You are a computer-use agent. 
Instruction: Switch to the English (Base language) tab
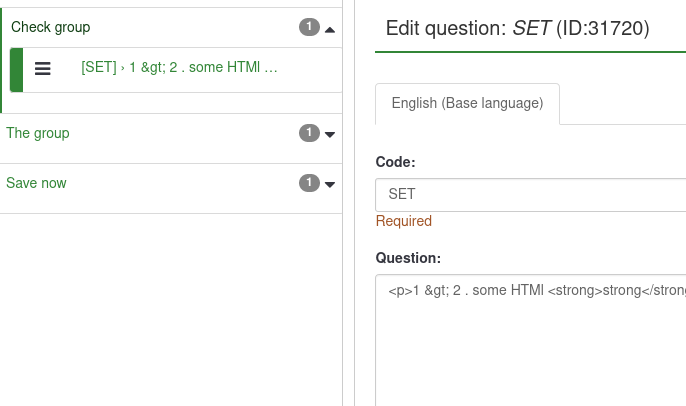[467, 103]
